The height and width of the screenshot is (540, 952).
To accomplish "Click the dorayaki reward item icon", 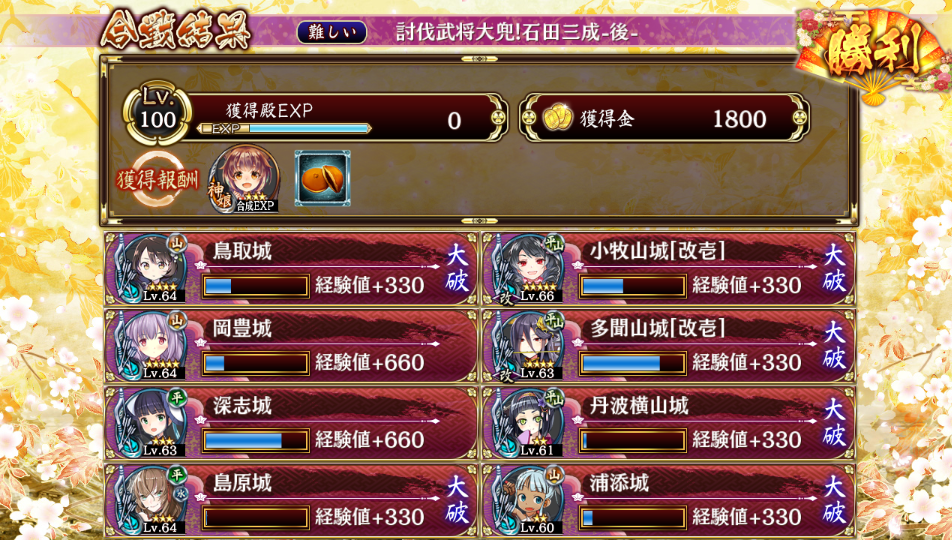I will [322, 179].
